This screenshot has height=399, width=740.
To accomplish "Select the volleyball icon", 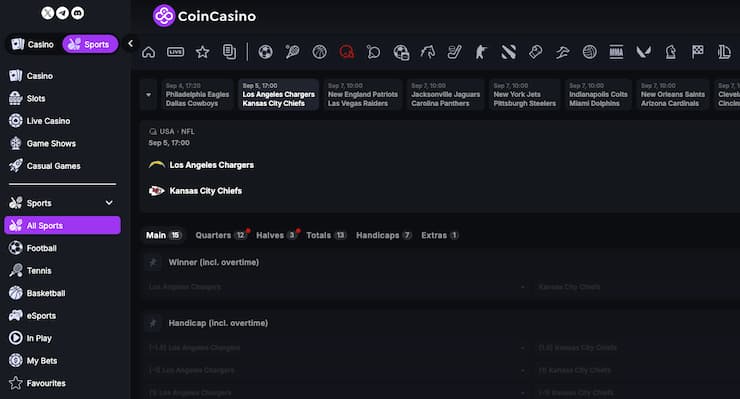I will (589, 52).
